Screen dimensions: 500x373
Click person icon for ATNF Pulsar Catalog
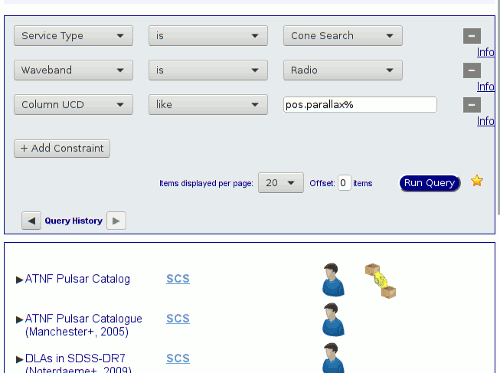333,280
